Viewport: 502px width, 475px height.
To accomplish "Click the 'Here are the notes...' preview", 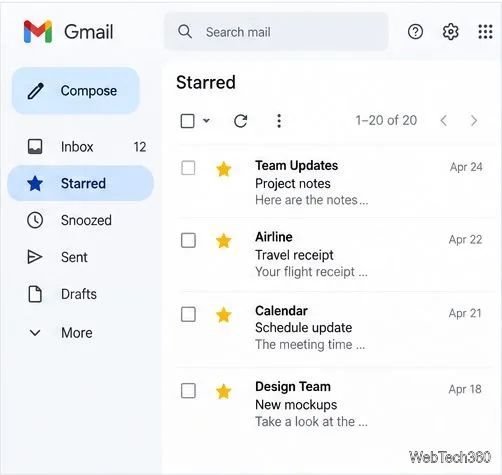I will (x=312, y=200).
